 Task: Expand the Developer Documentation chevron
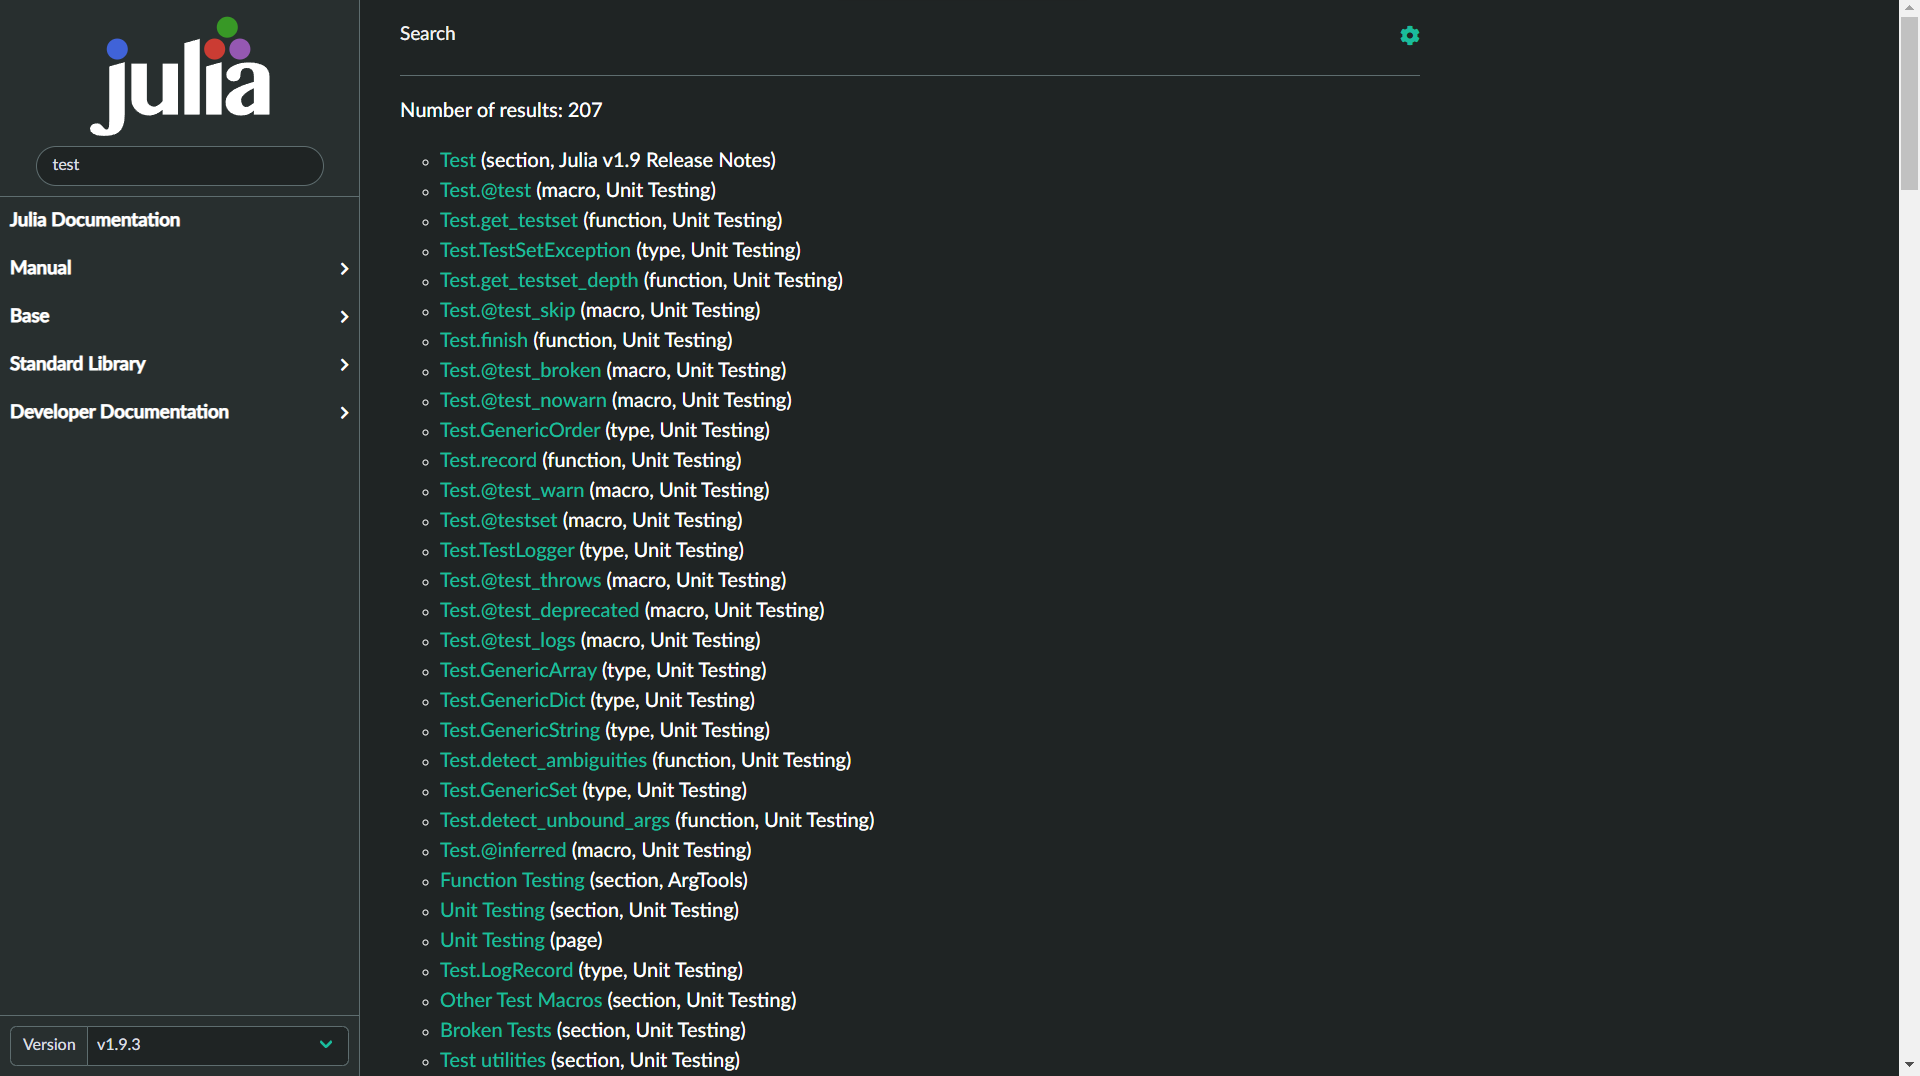click(x=344, y=413)
